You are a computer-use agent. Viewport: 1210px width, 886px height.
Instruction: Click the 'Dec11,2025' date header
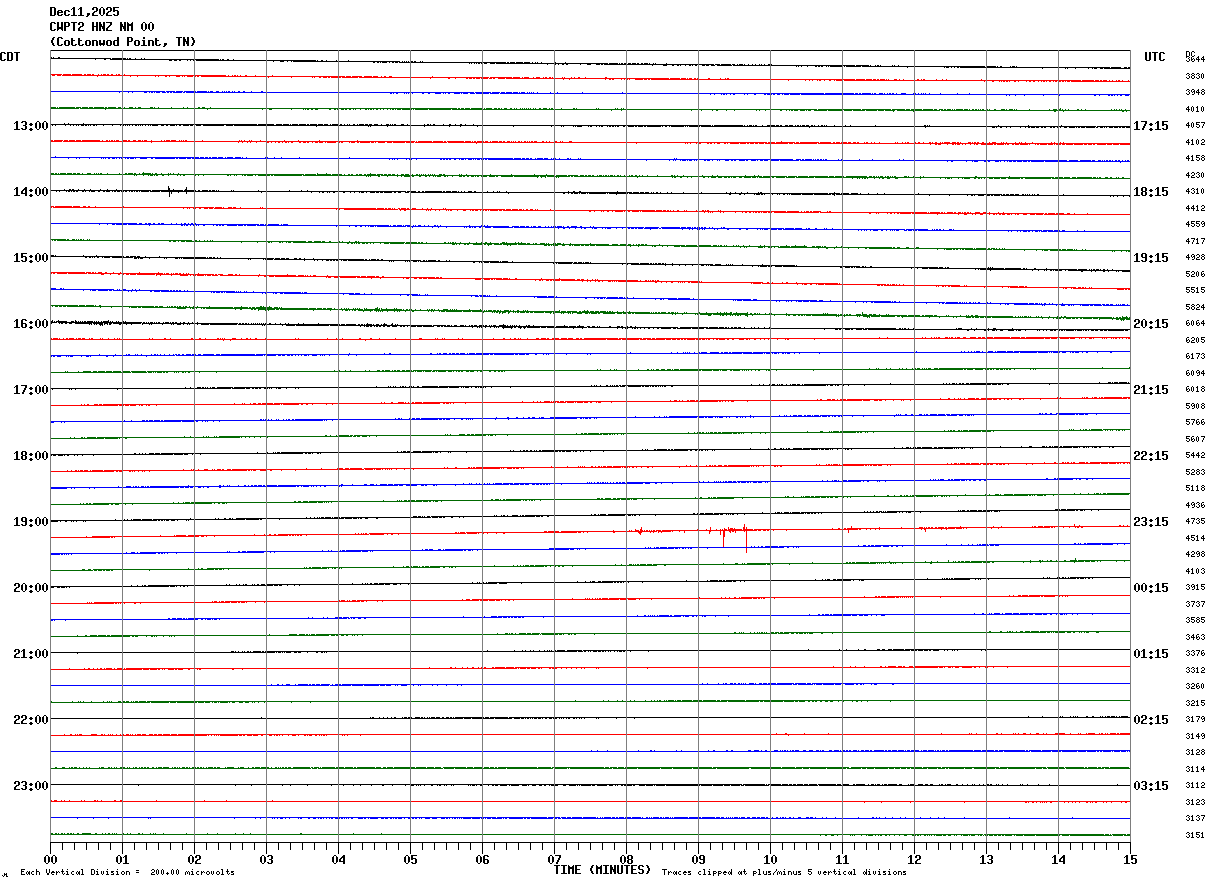click(x=84, y=12)
